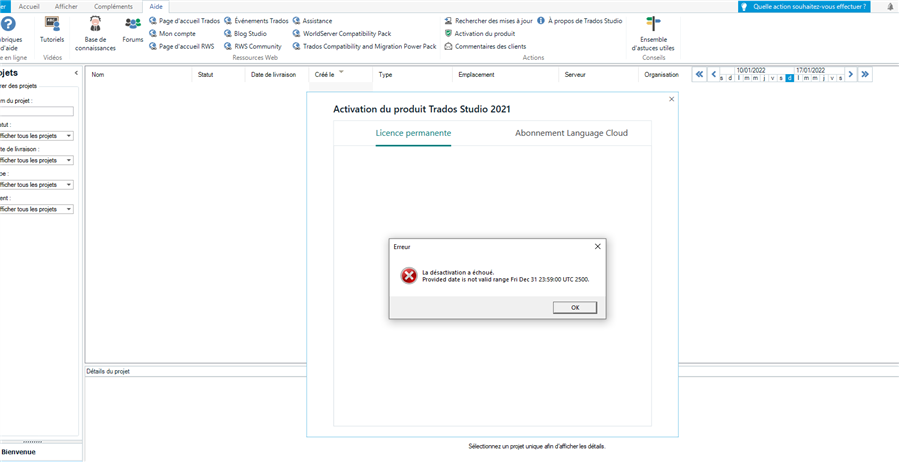Open Ensemble d'astuces utiles
The image size is (899, 462).
coord(653,34)
